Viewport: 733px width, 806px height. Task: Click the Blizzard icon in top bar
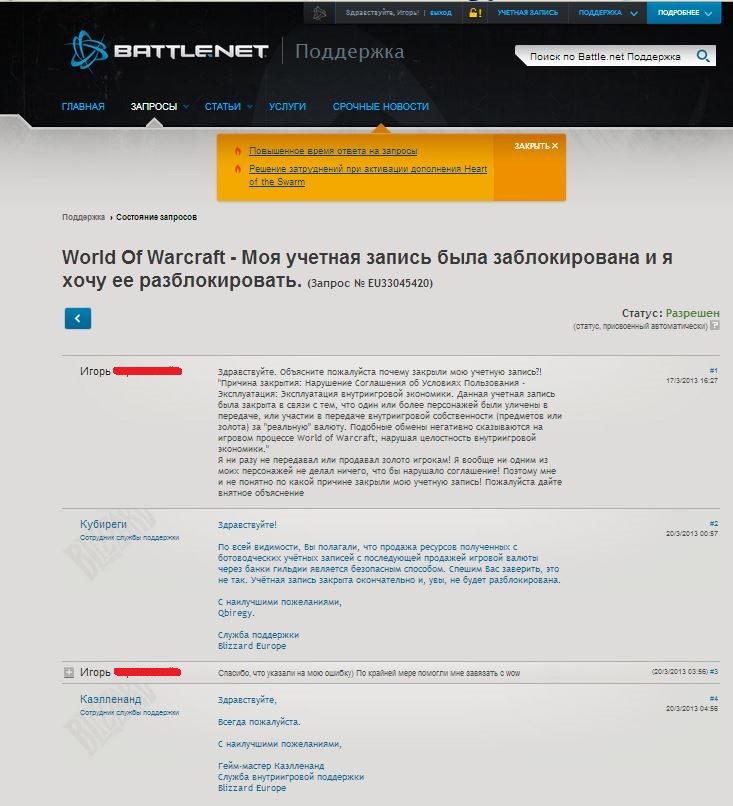(318, 13)
